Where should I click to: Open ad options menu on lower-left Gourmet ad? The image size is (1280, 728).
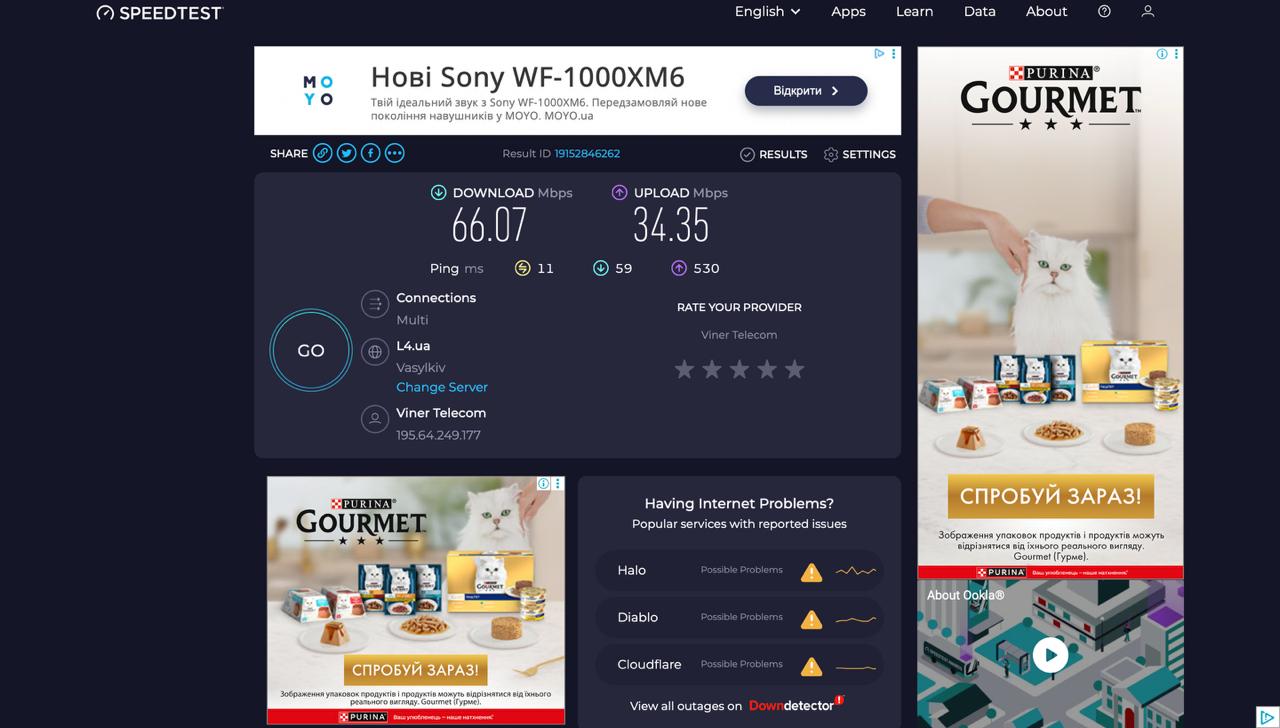pyautogui.click(x=558, y=484)
